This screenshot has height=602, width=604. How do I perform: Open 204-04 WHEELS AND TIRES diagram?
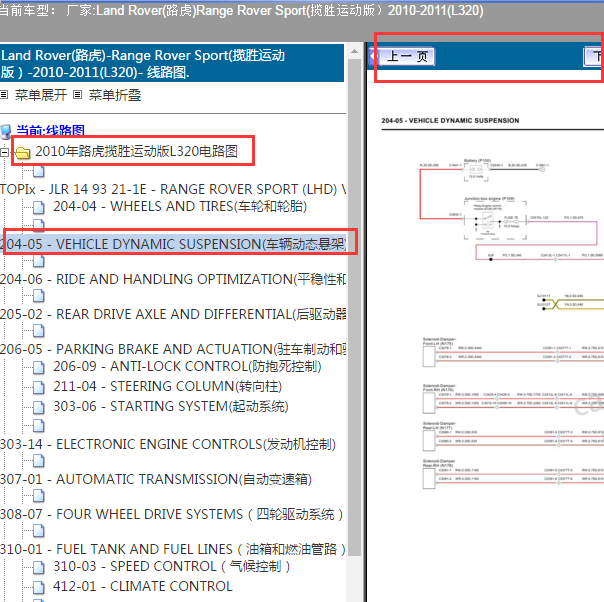tap(180, 206)
